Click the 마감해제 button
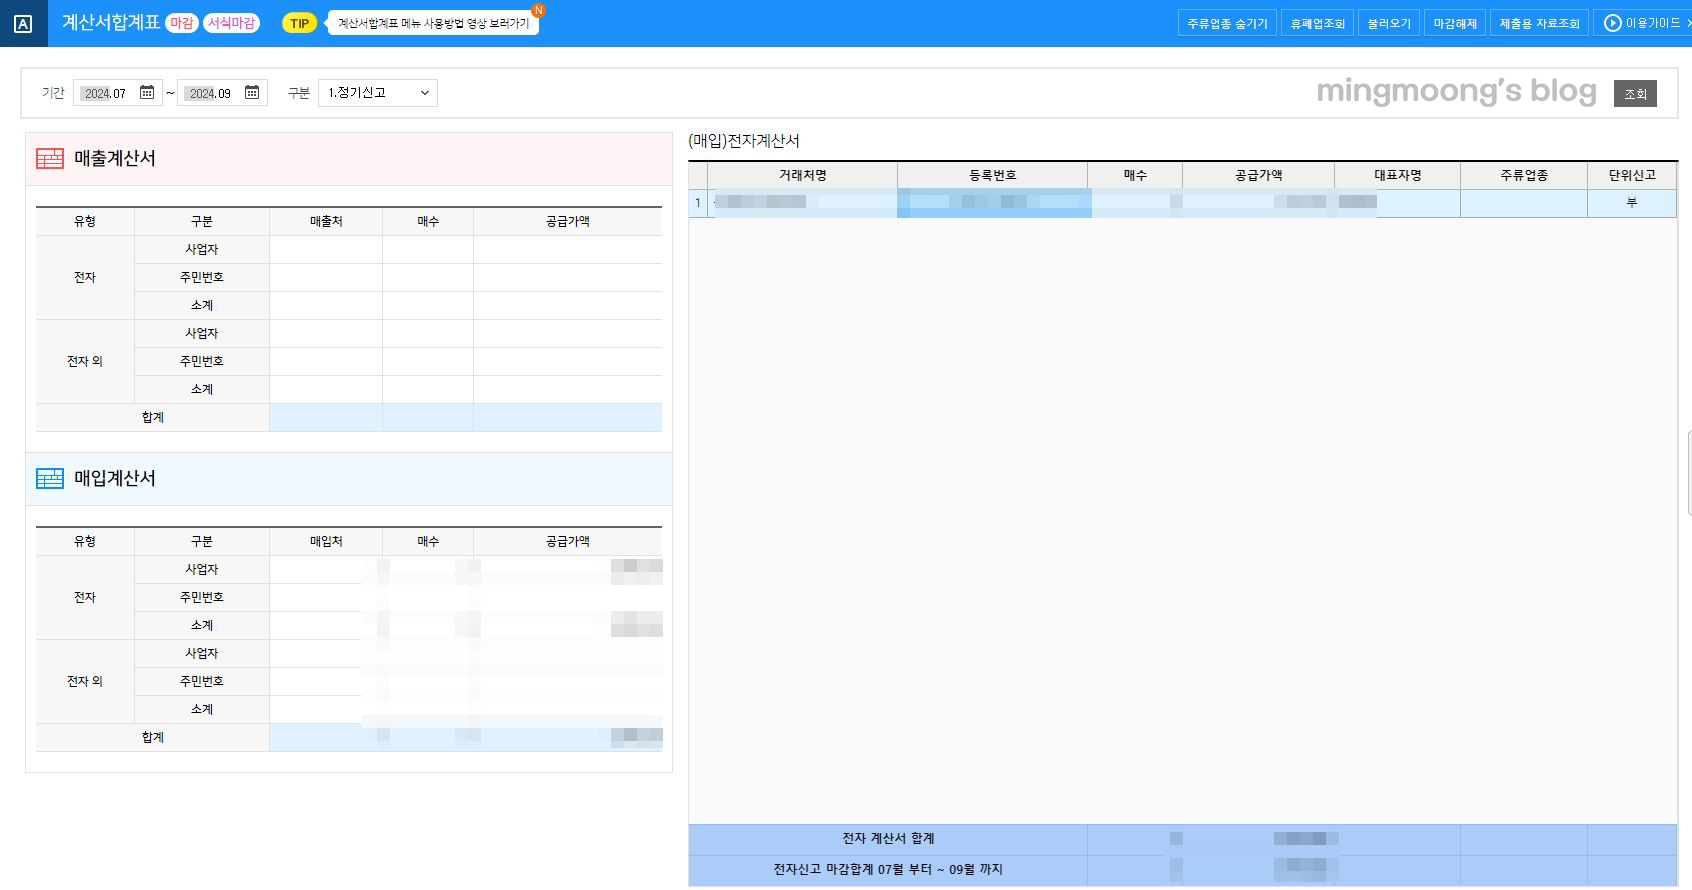This screenshot has height=890, width=1692. (x=1454, y=23)
